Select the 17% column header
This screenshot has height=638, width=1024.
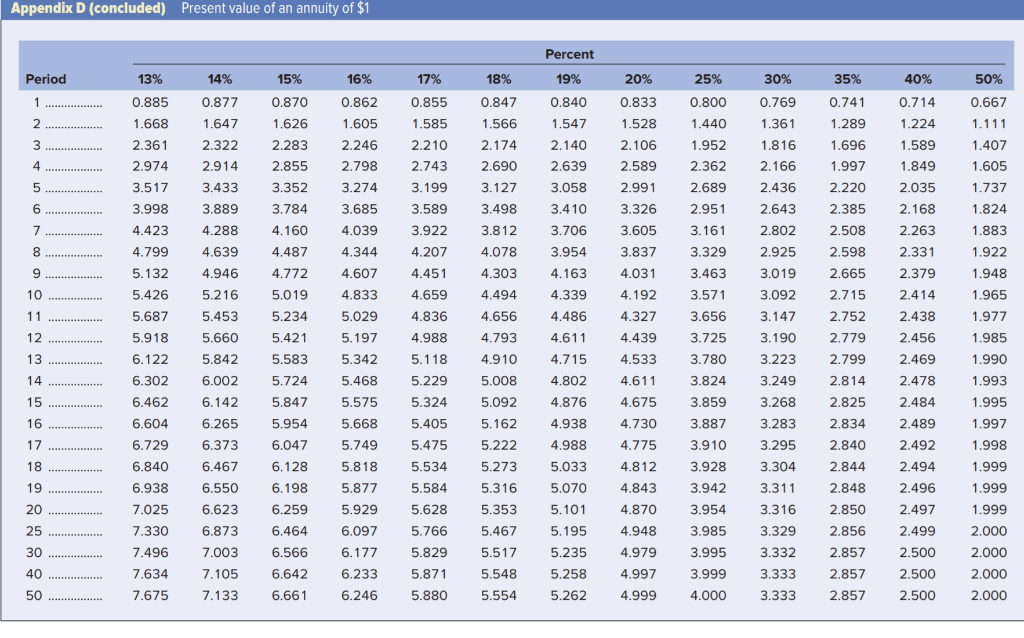[429, 79]
